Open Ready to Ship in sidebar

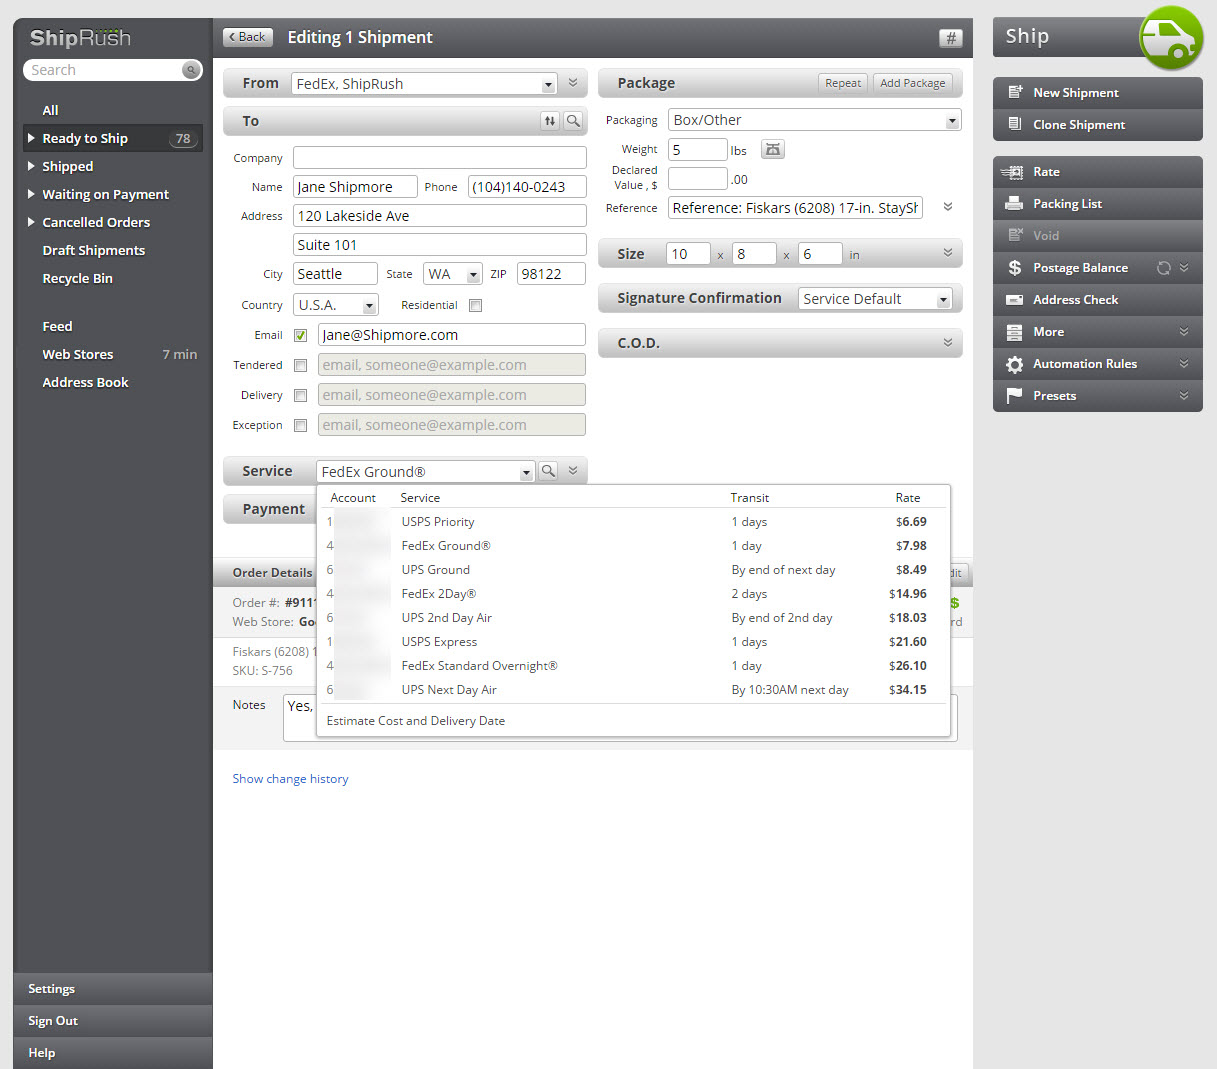point(85,139)
